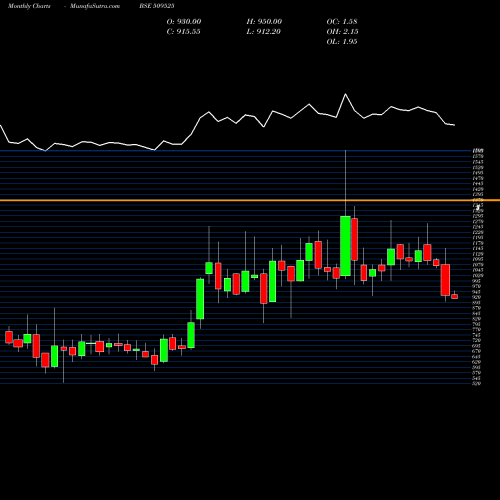The height and width of the screenshot is (500, 500).
Task: Click the last small red candlestick
Action: [454, 296]
